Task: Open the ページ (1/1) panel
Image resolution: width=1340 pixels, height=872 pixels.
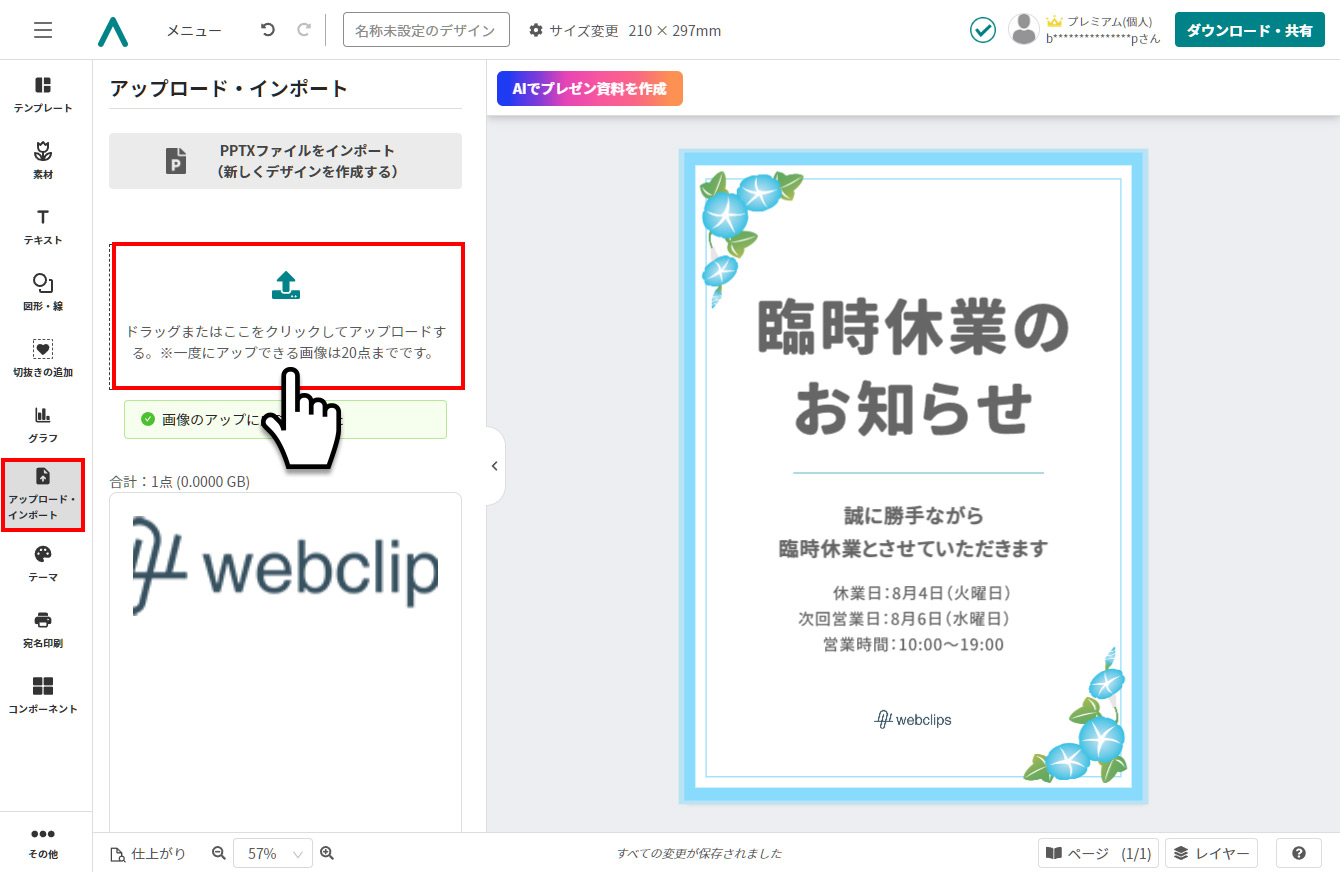Action: point(1098,853)
